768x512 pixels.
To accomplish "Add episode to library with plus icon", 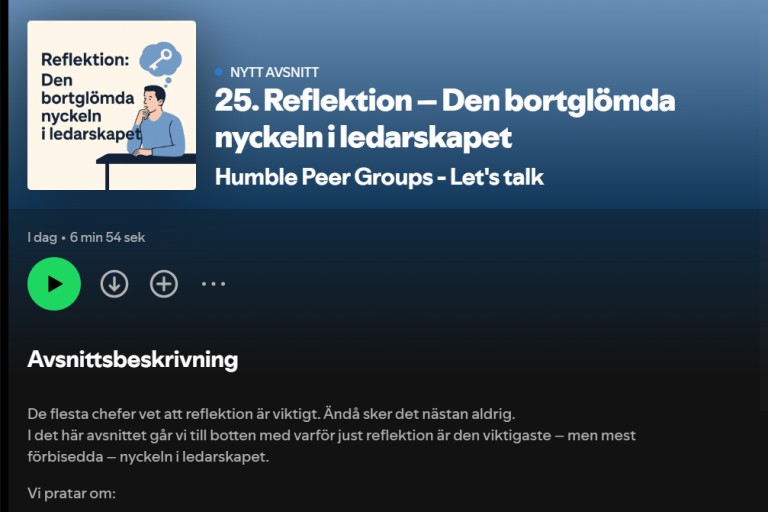I will [164, 284].
